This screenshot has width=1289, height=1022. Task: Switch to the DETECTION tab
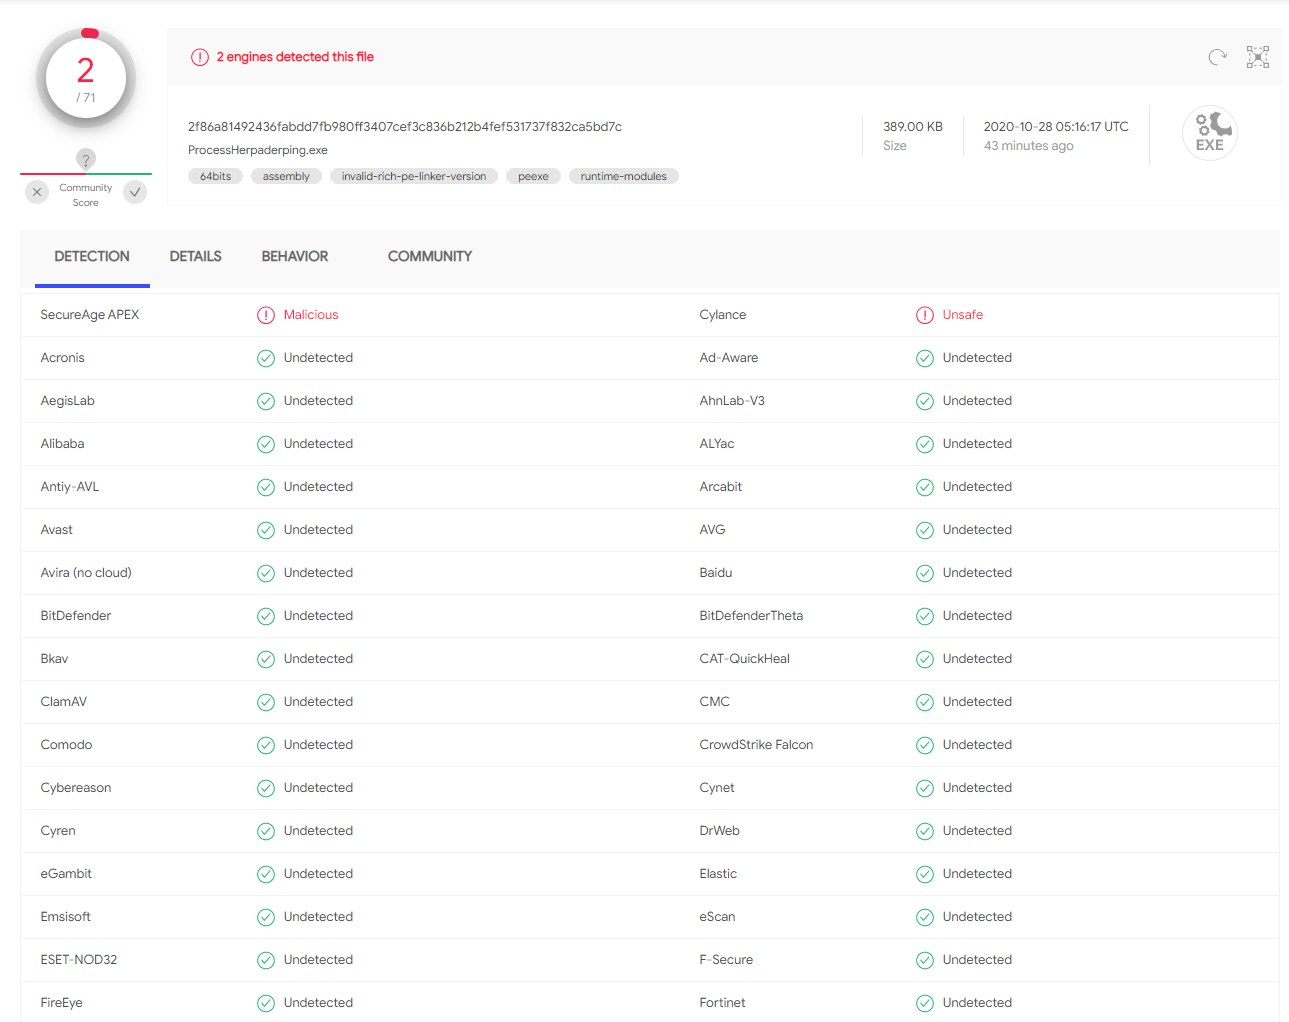click(92, 257)
